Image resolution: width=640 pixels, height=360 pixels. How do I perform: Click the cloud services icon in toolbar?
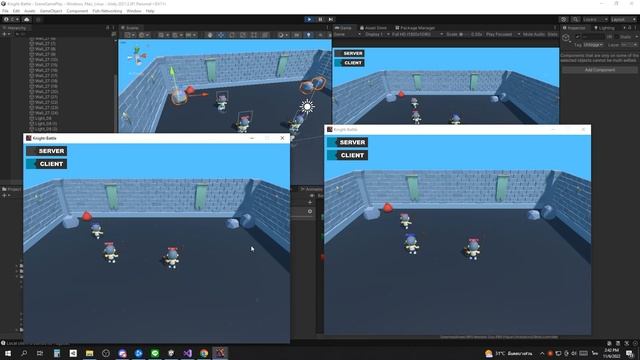point(27,19)
